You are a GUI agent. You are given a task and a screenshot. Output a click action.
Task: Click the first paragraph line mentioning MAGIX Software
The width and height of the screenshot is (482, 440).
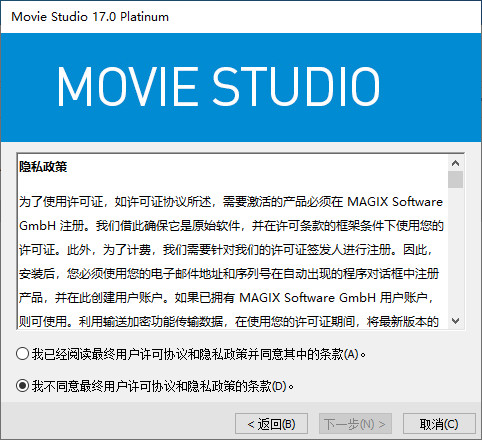[231, 202]
